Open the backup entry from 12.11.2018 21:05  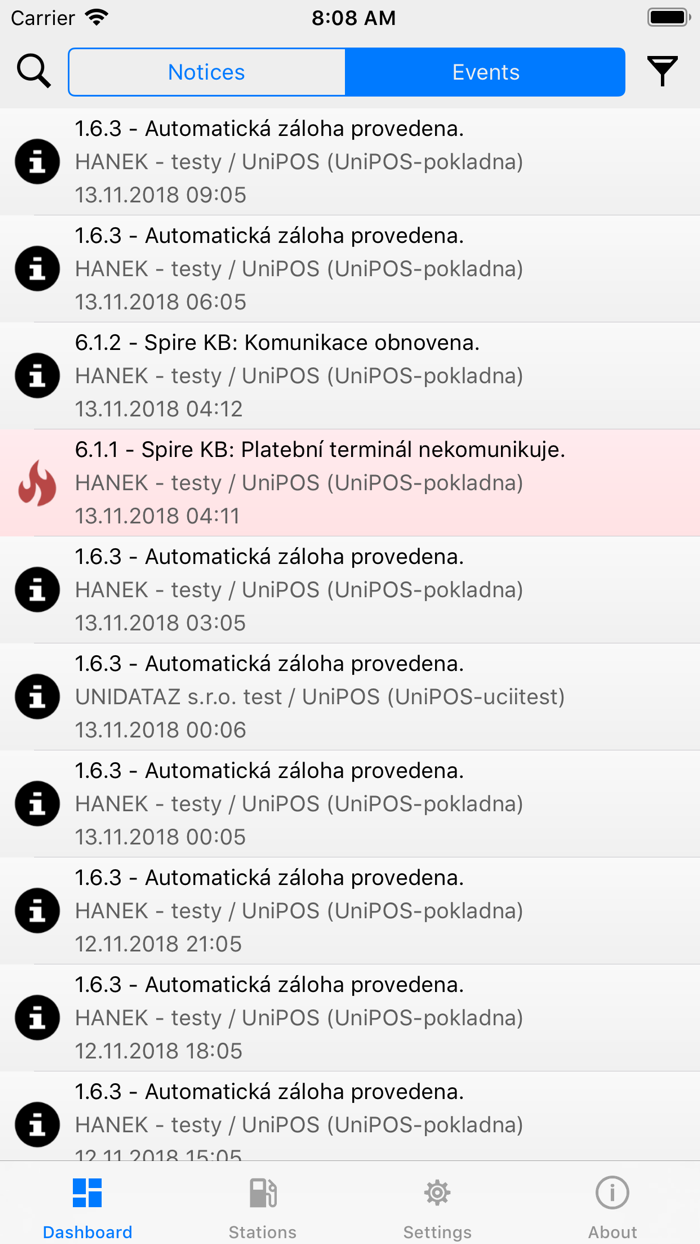click(x=350, y=910)
